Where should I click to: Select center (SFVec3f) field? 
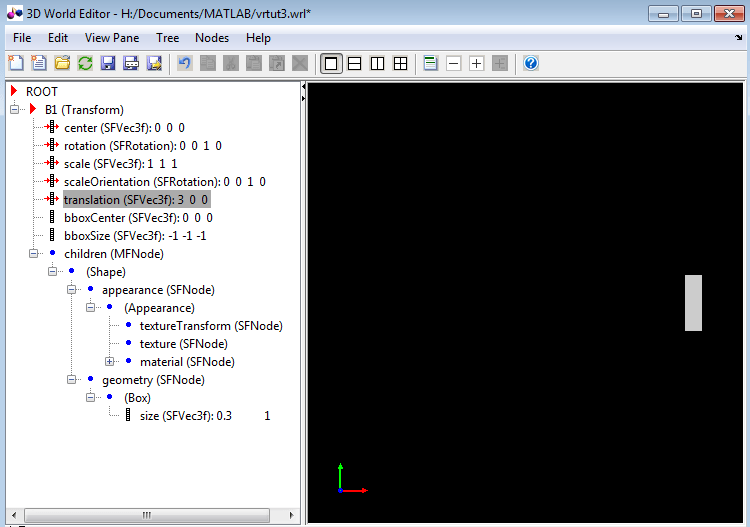(124, 128)
